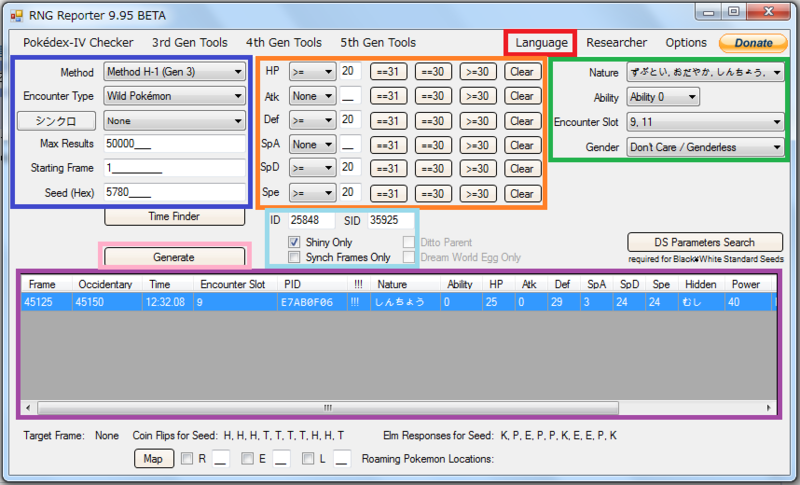The image size is (800, 485).
Task: Click the horizontal scrollbar thumb of results
Action: (328, 407)
